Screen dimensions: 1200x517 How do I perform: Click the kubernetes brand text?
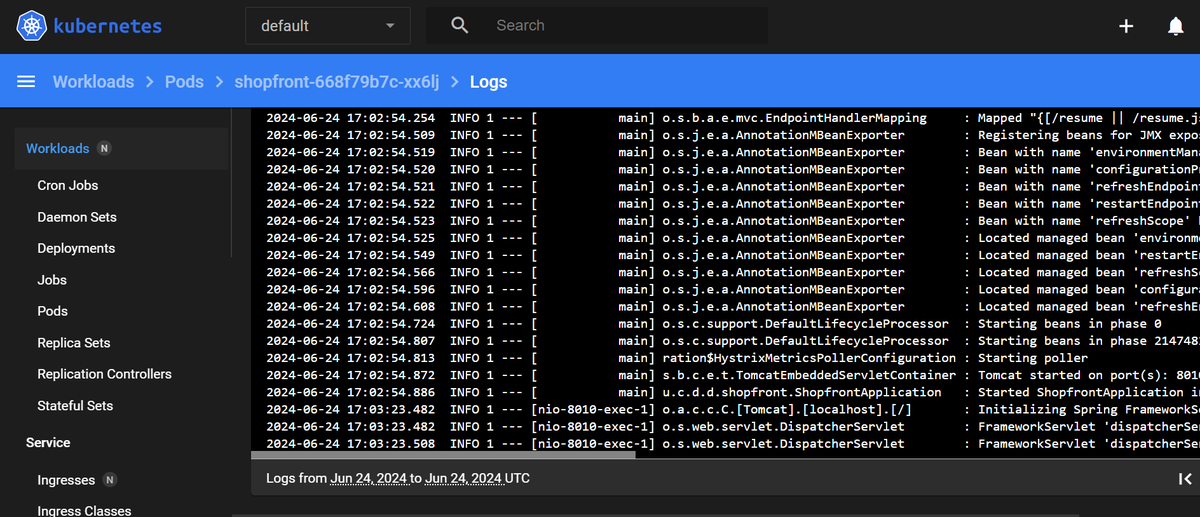pos(110,26)
